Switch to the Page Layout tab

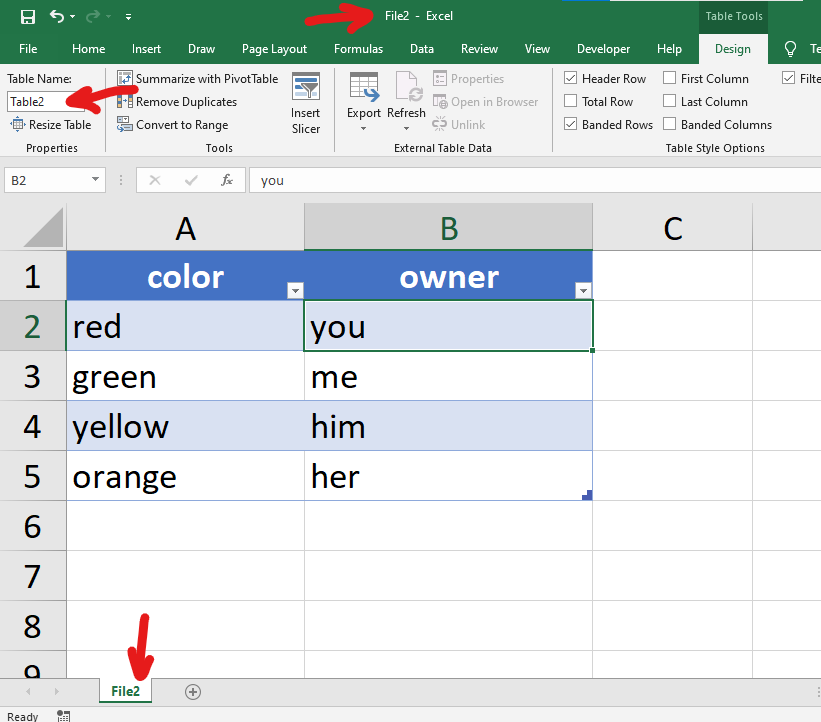coord(274,49)
